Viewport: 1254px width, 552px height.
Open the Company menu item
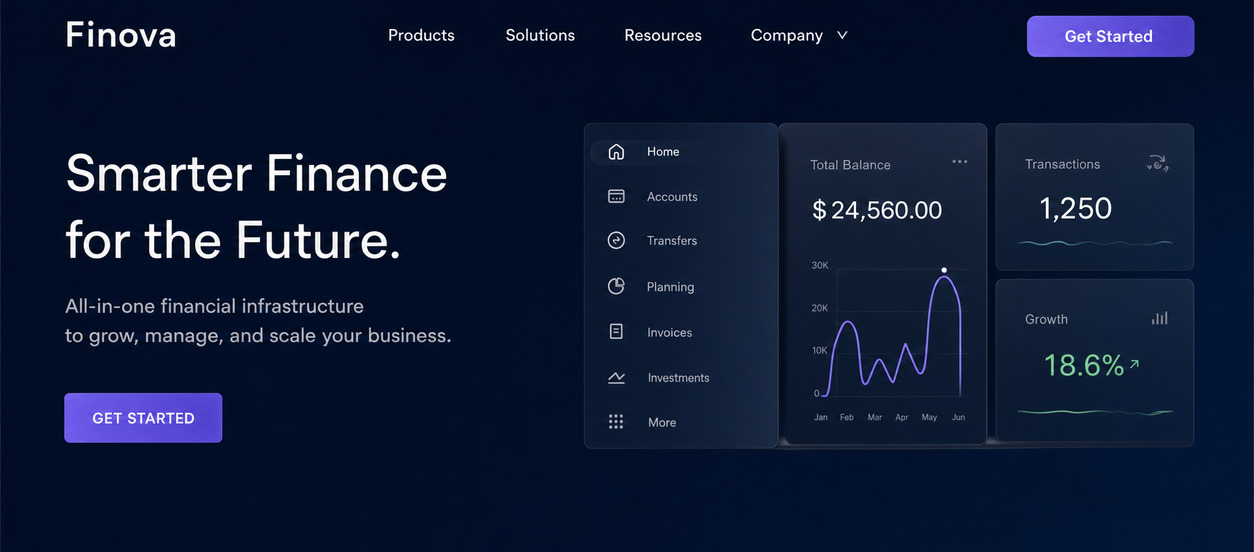[x=787, y=35]
